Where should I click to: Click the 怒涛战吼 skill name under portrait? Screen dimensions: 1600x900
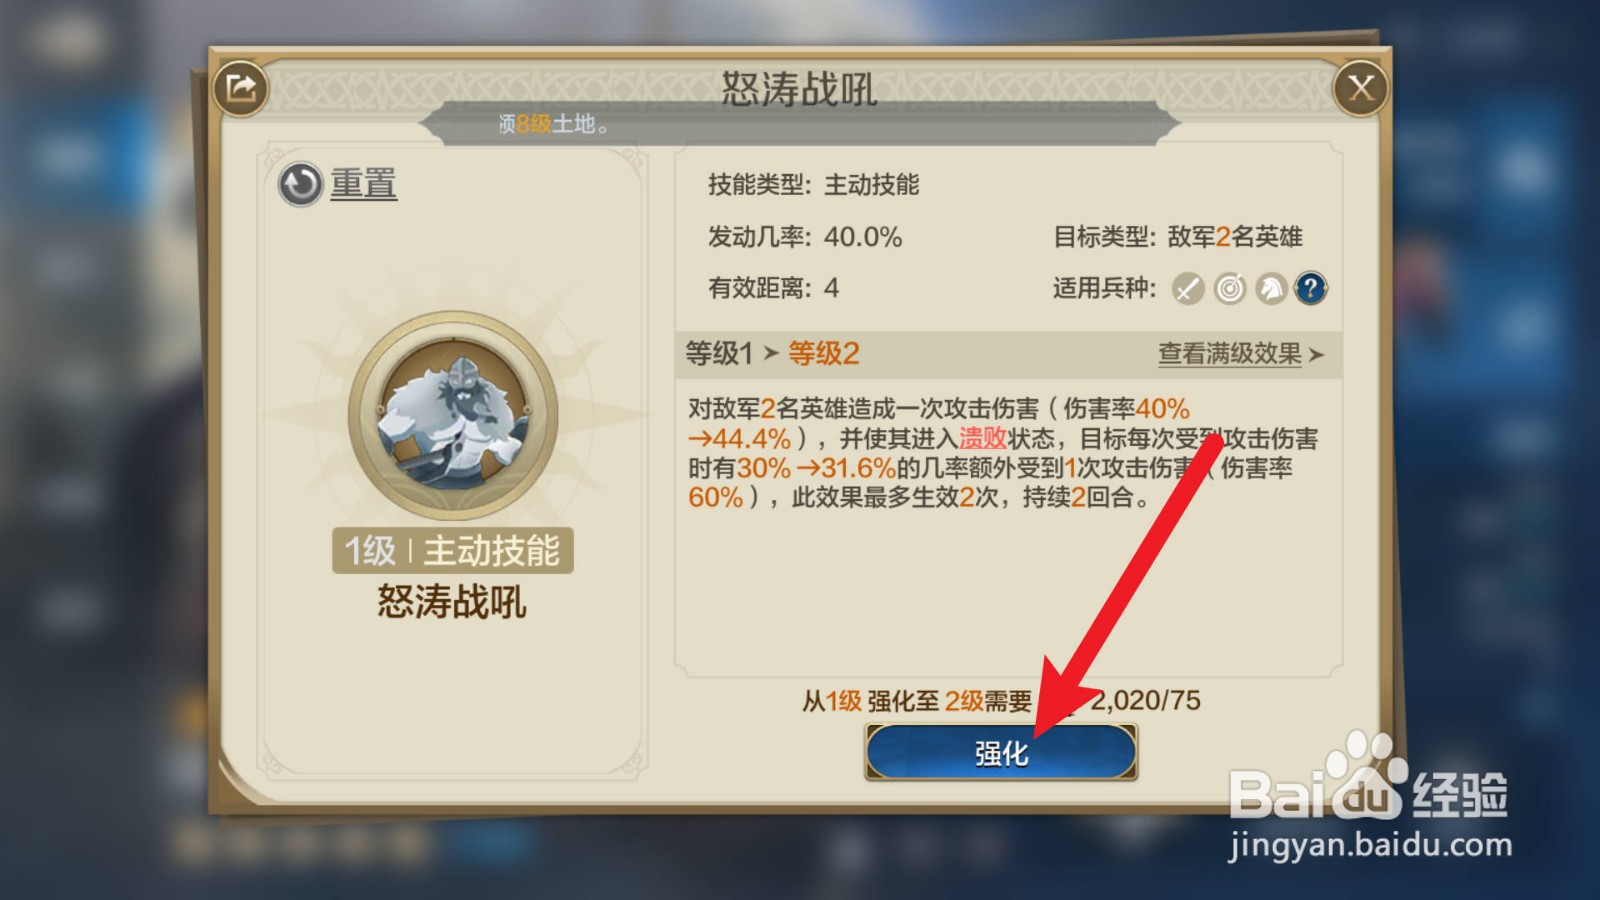click(x=452, y=602)
